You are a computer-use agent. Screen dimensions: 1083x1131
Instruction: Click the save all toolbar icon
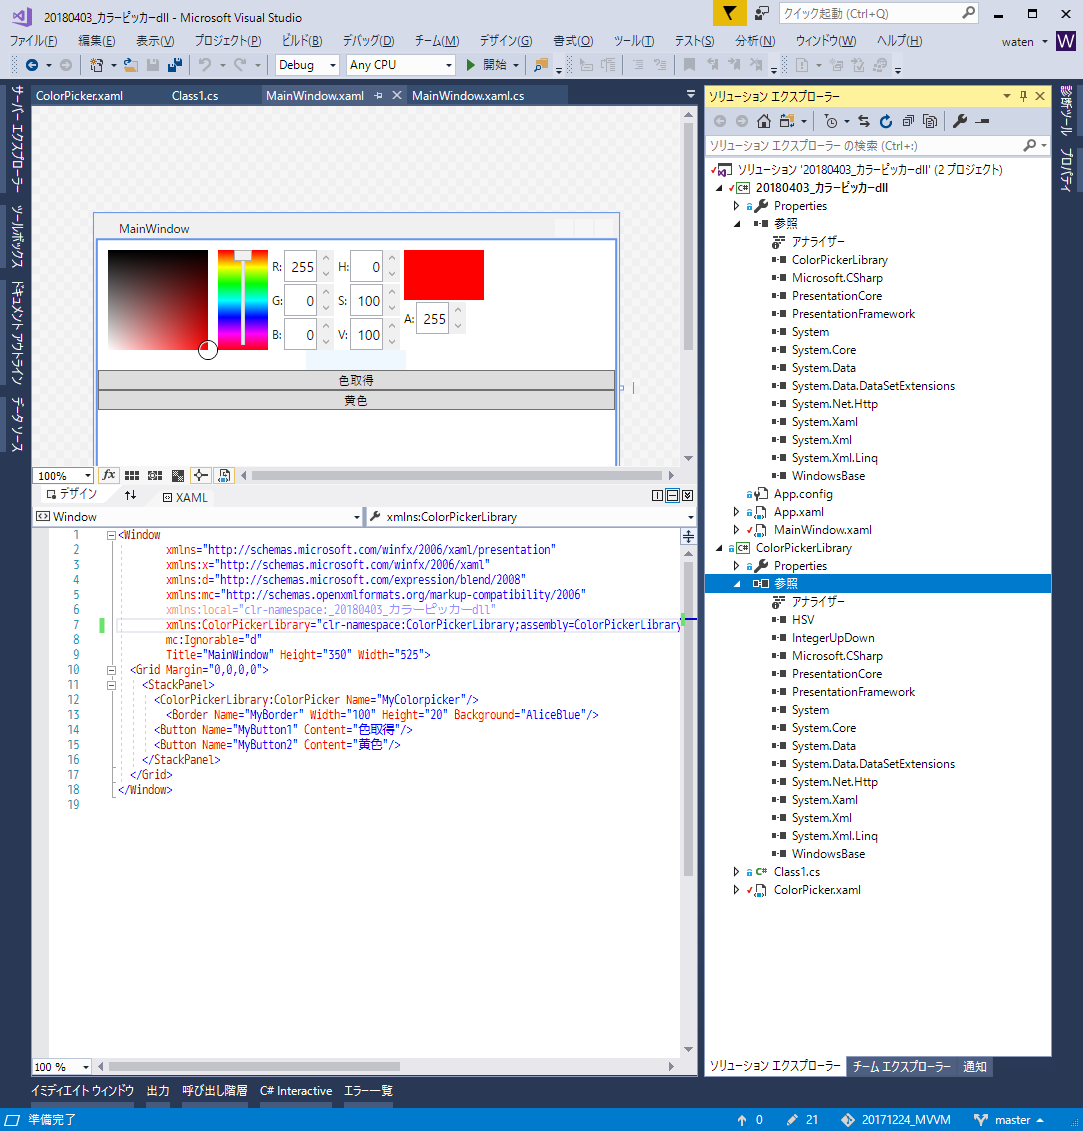175,65
